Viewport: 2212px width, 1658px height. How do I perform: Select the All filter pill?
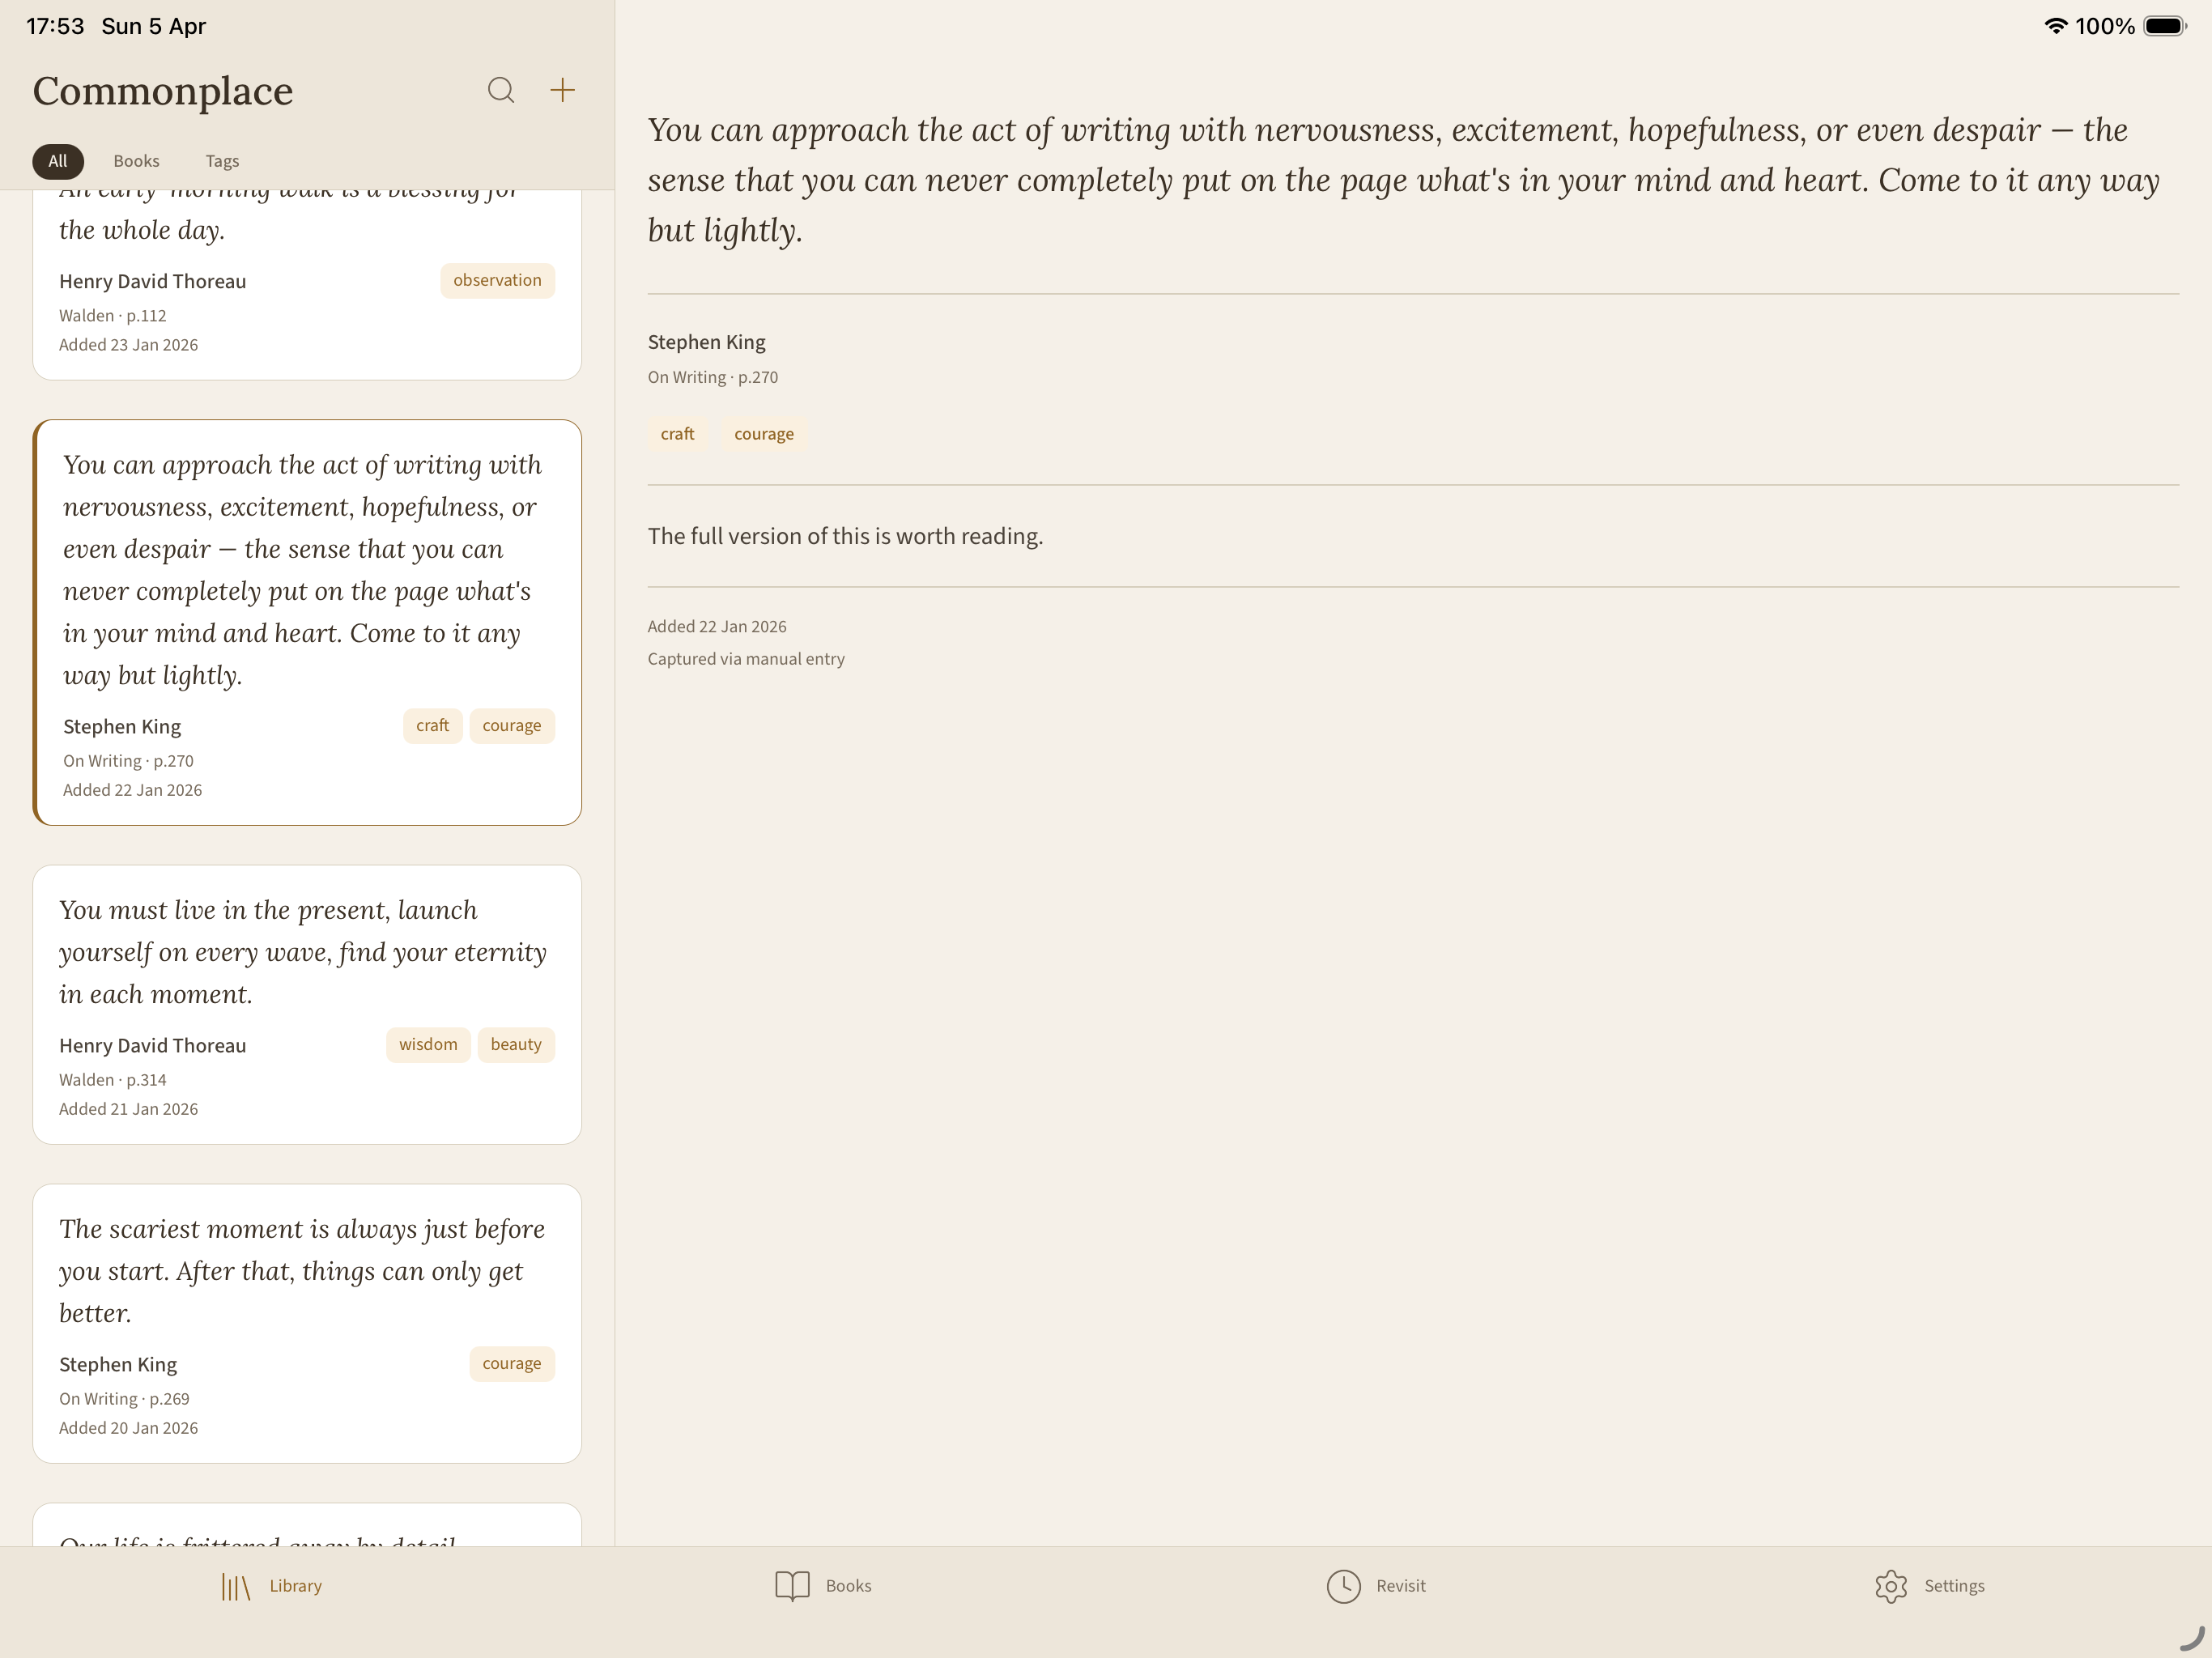[x=57, y=161]
